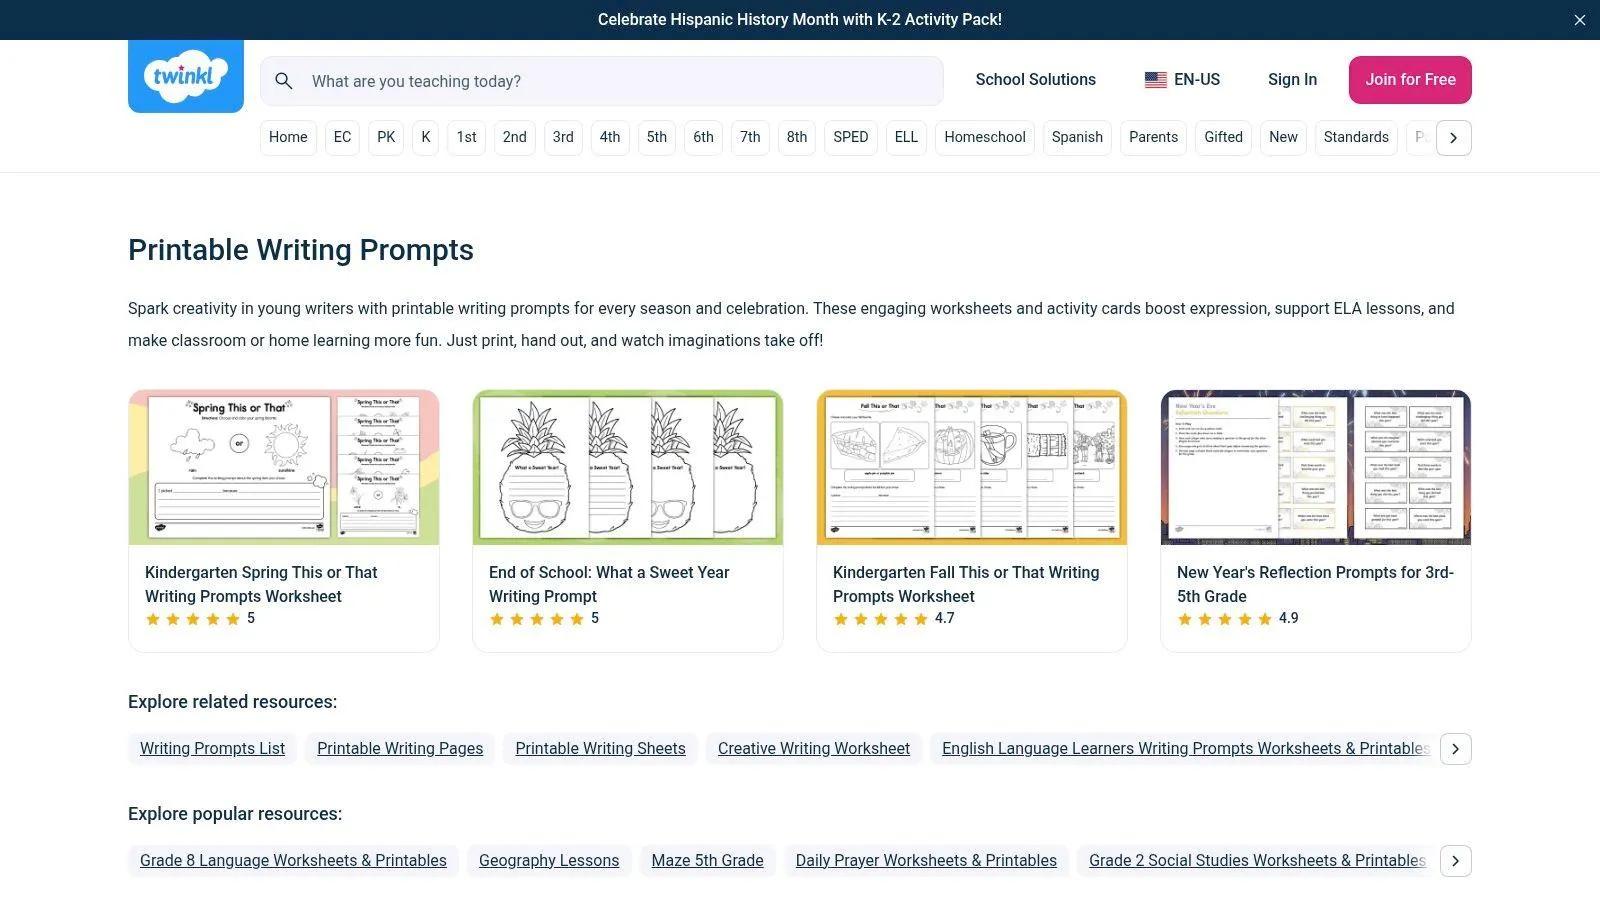1600x900 pixels.
Task: Select the K grade chip
Action: [x=426, y=138]
